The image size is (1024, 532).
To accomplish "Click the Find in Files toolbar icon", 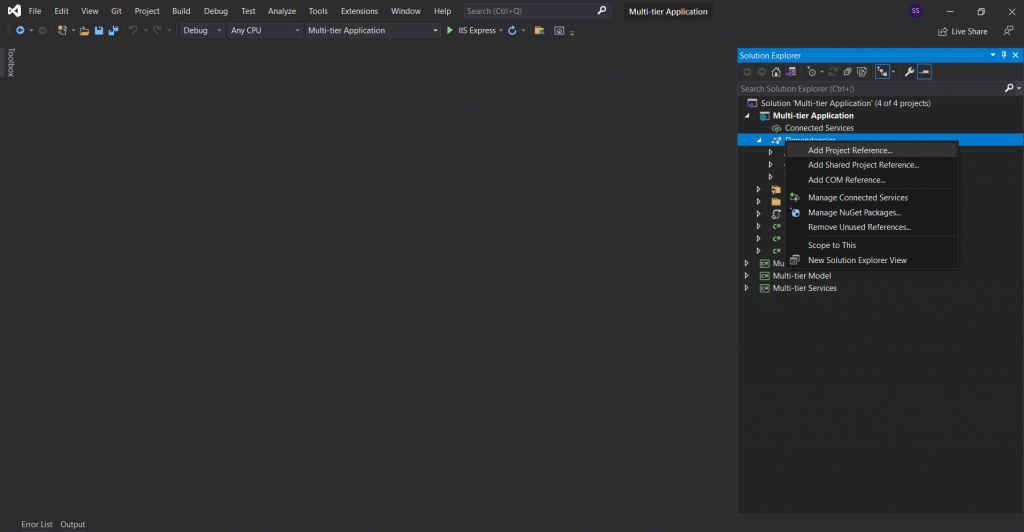I will (539, 31).
